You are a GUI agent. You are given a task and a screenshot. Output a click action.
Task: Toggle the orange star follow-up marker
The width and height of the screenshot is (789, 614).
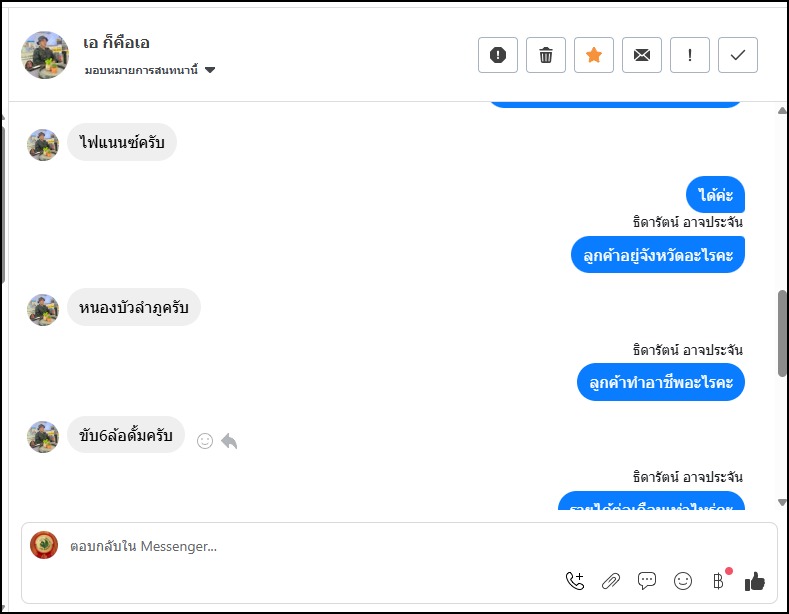tap(593, 55)
